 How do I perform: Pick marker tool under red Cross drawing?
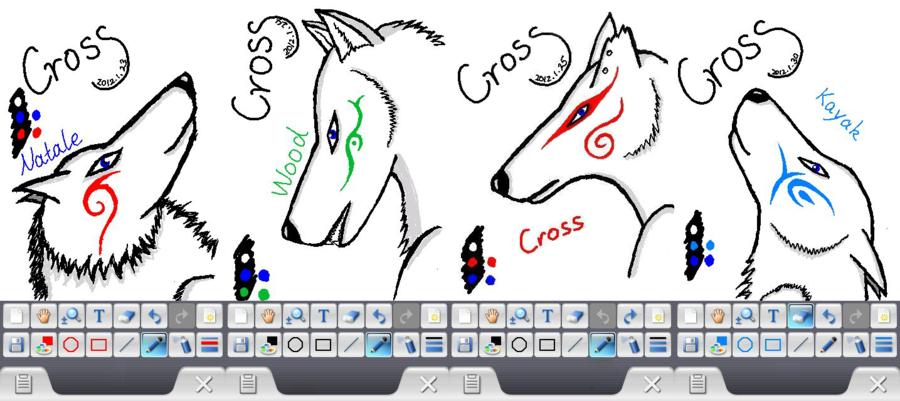(631, 345)
